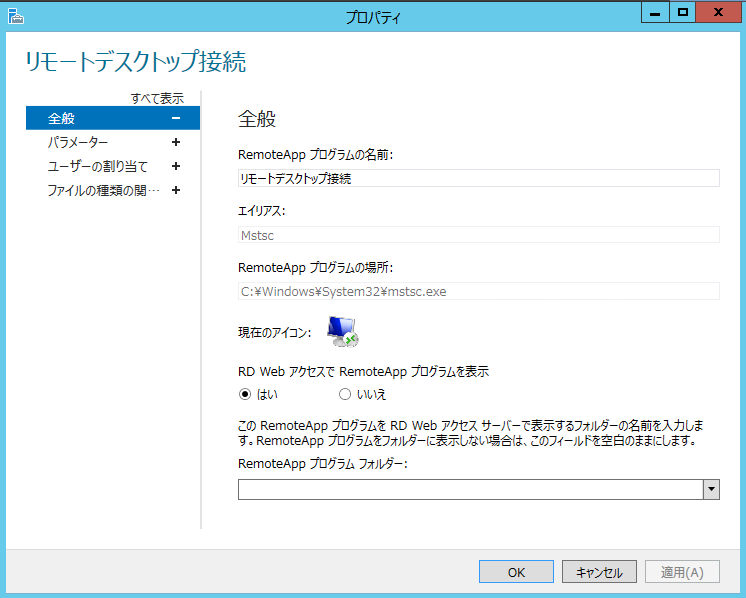Select the いいえ radio button

pyautogui.click(x=344, y=394)
